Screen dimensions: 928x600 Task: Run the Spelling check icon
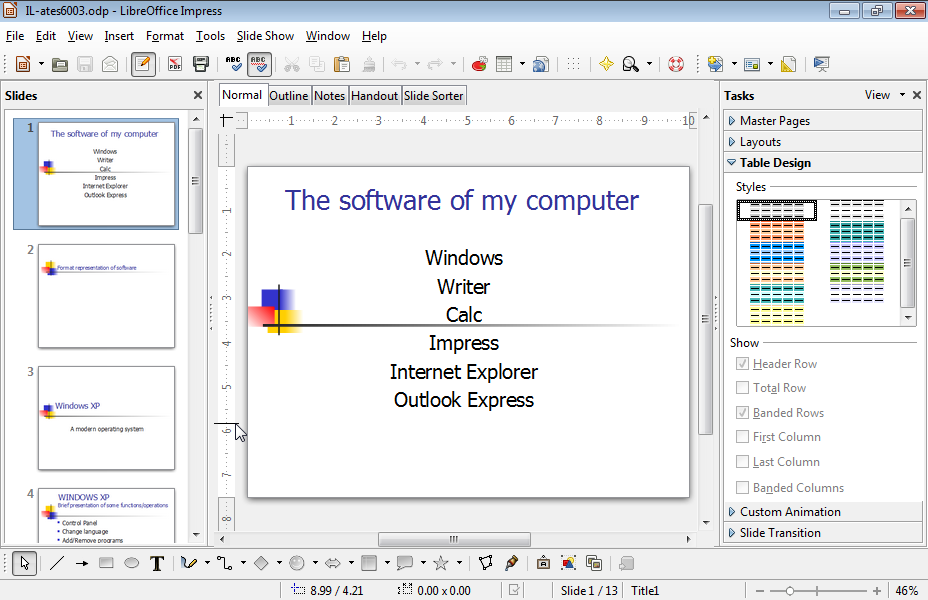click(x=233, y=64)
